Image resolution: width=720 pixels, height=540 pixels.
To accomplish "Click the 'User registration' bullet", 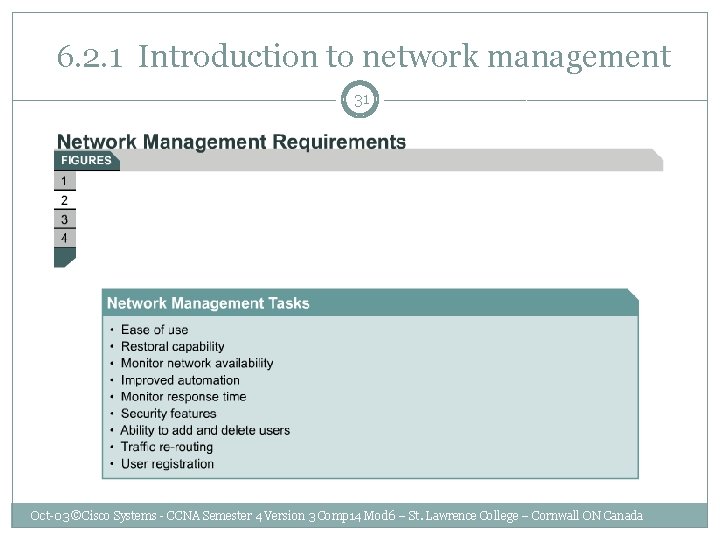I will pos(167,464).
